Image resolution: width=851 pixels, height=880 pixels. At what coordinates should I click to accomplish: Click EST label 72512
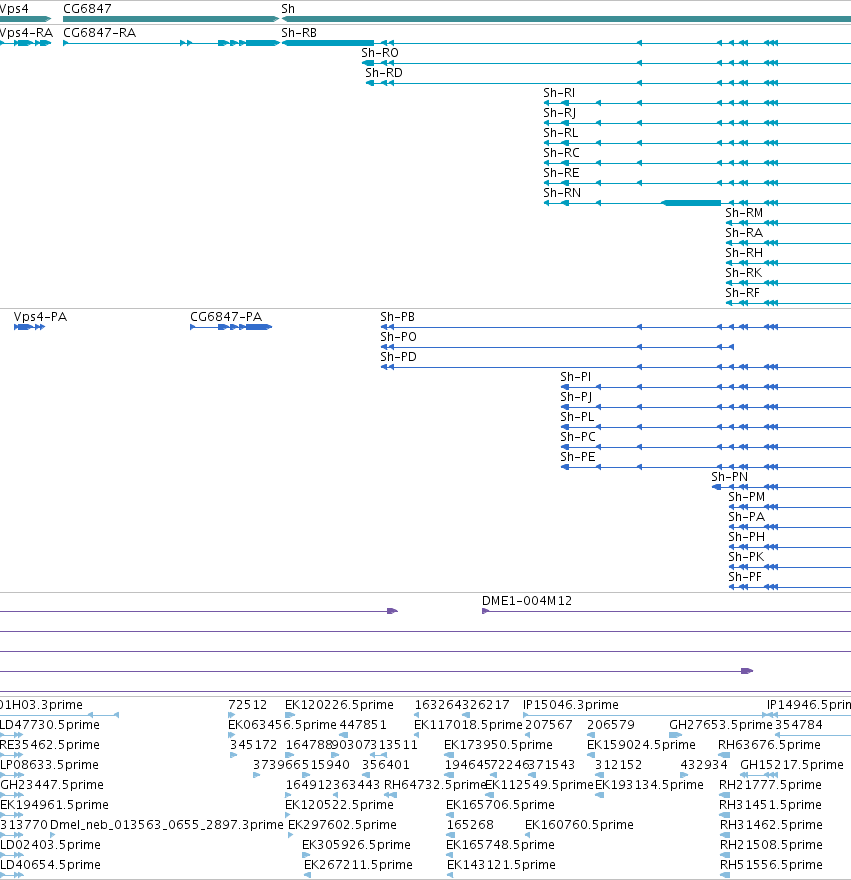[x=248, y=705]
